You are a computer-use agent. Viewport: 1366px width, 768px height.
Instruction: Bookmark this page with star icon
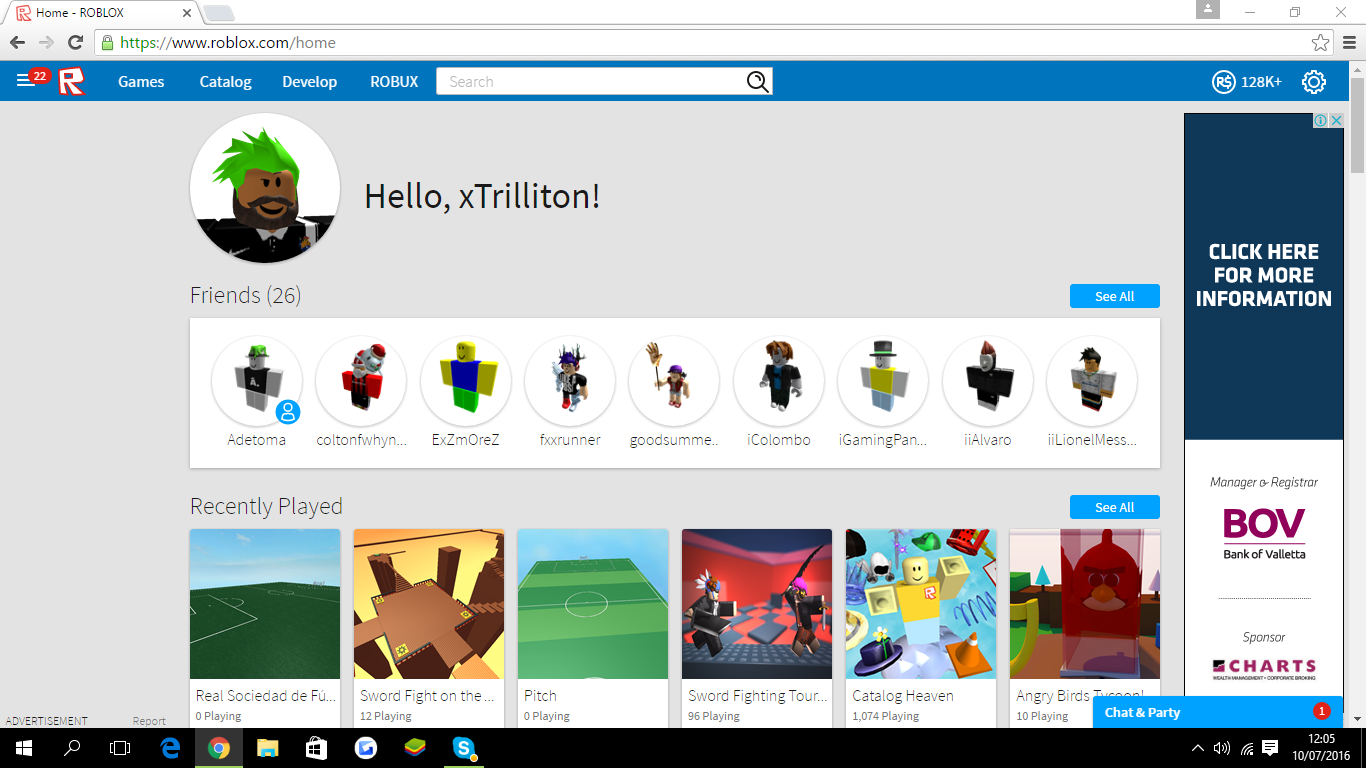(x=1320, y=43)
